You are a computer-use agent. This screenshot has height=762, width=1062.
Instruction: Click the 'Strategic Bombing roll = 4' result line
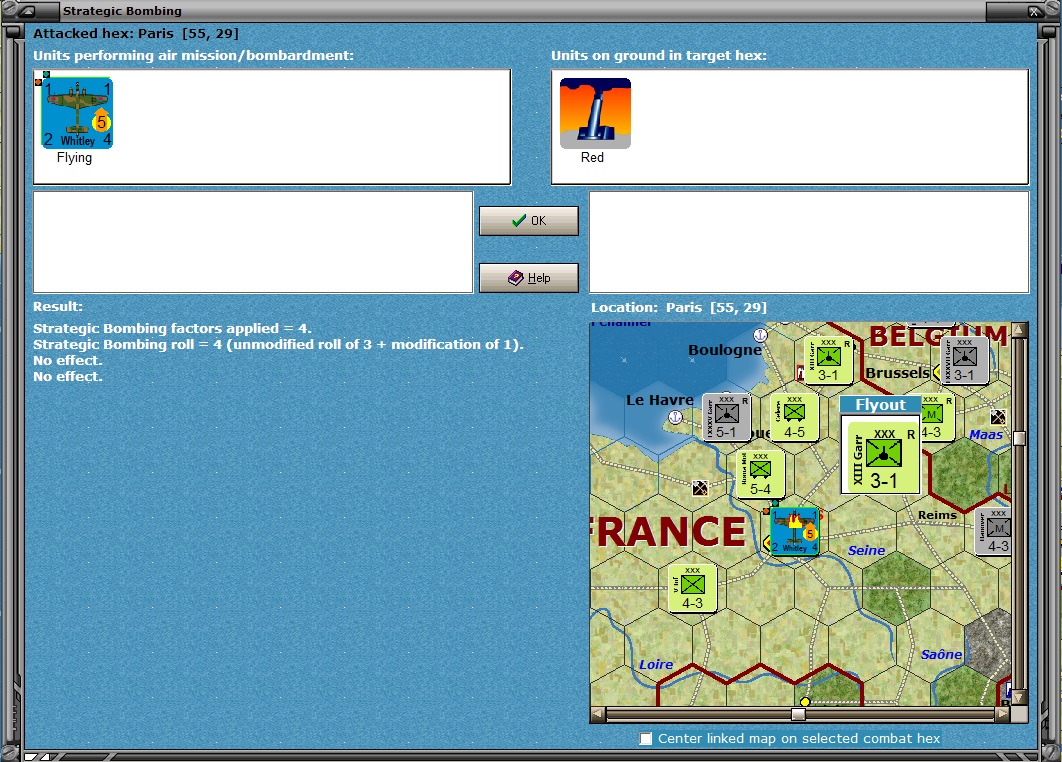(278, 345)
